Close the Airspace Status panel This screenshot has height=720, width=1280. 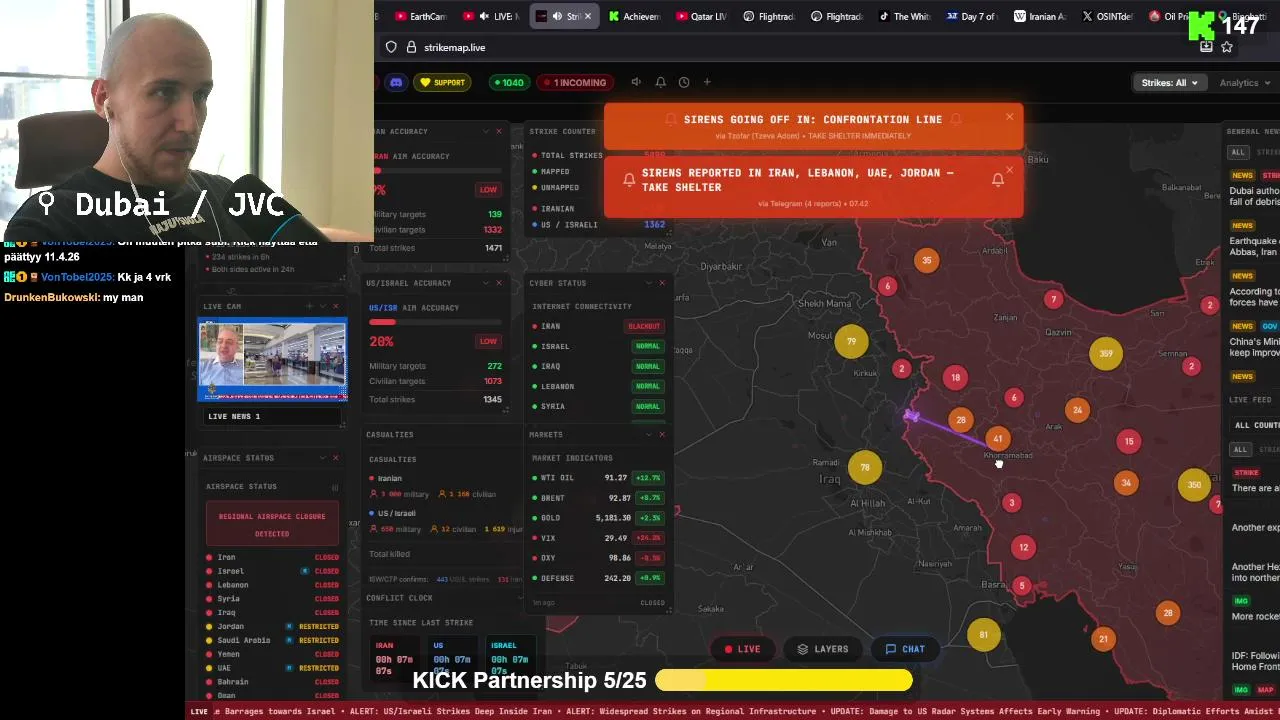[335, 458]
